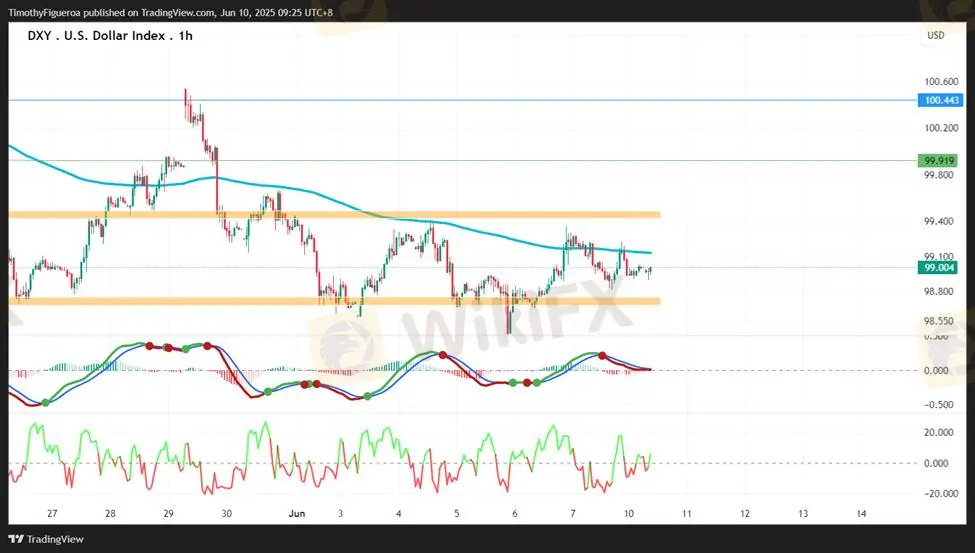This screenshot has width=975, height=553.
Task: Select the upper orange resistance zone
Action: 334,215
